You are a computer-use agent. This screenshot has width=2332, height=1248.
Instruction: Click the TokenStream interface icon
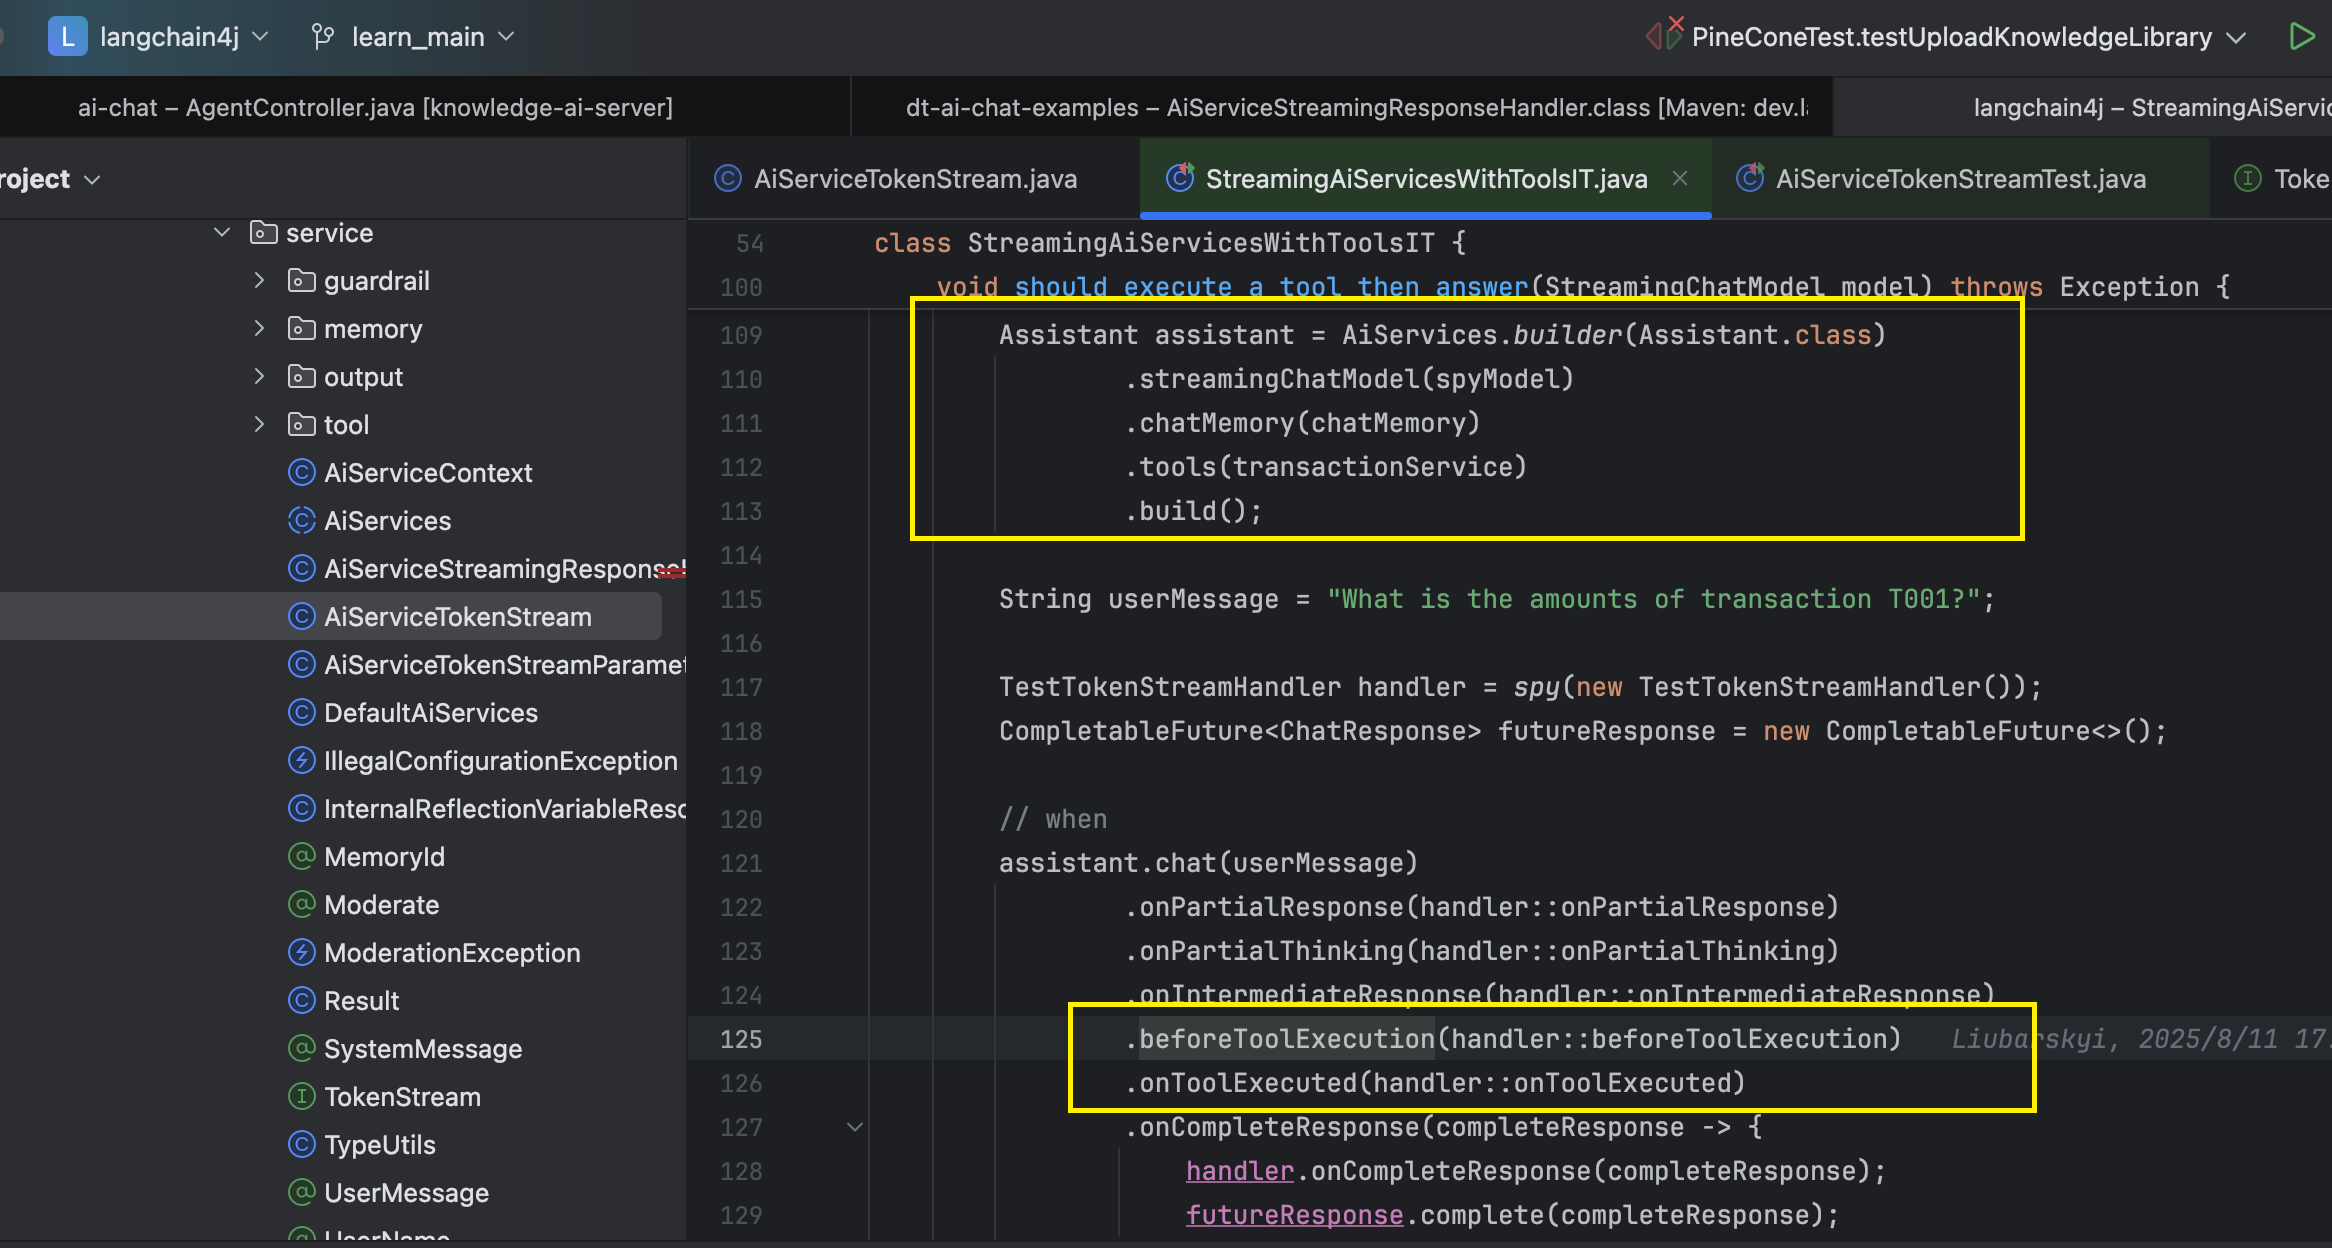point(301,1097)
